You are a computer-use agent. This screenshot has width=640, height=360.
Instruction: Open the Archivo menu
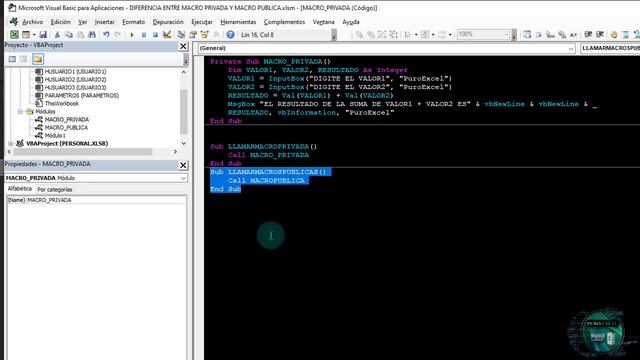pyautogui.click(x=32, y=22)
